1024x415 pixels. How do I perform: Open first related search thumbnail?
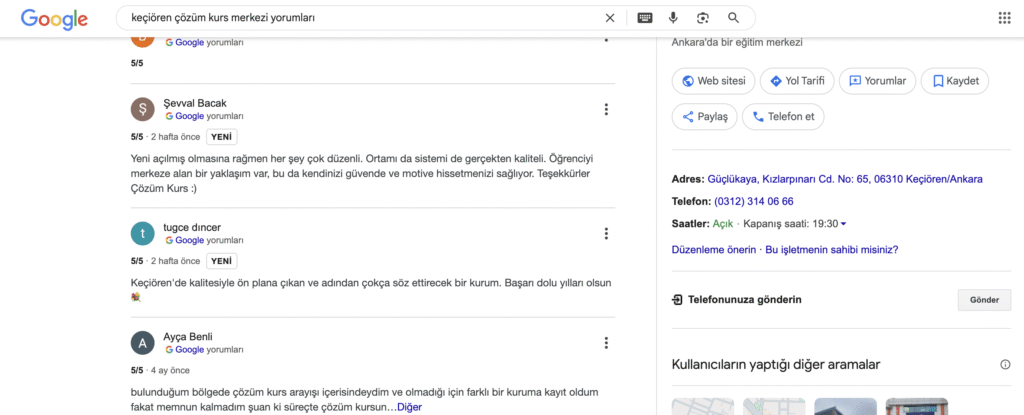click(x=703, y=407)
